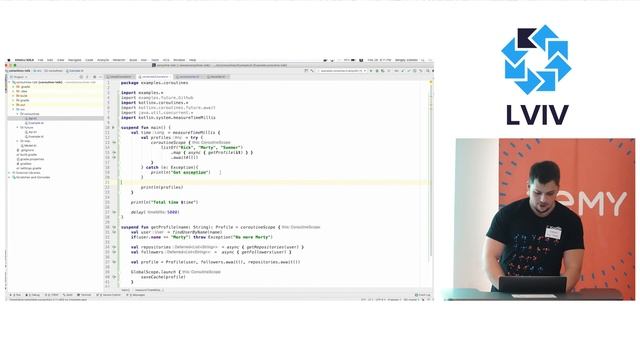Collapse the future package folder
The image size is (640, 360).
(18, 127)
